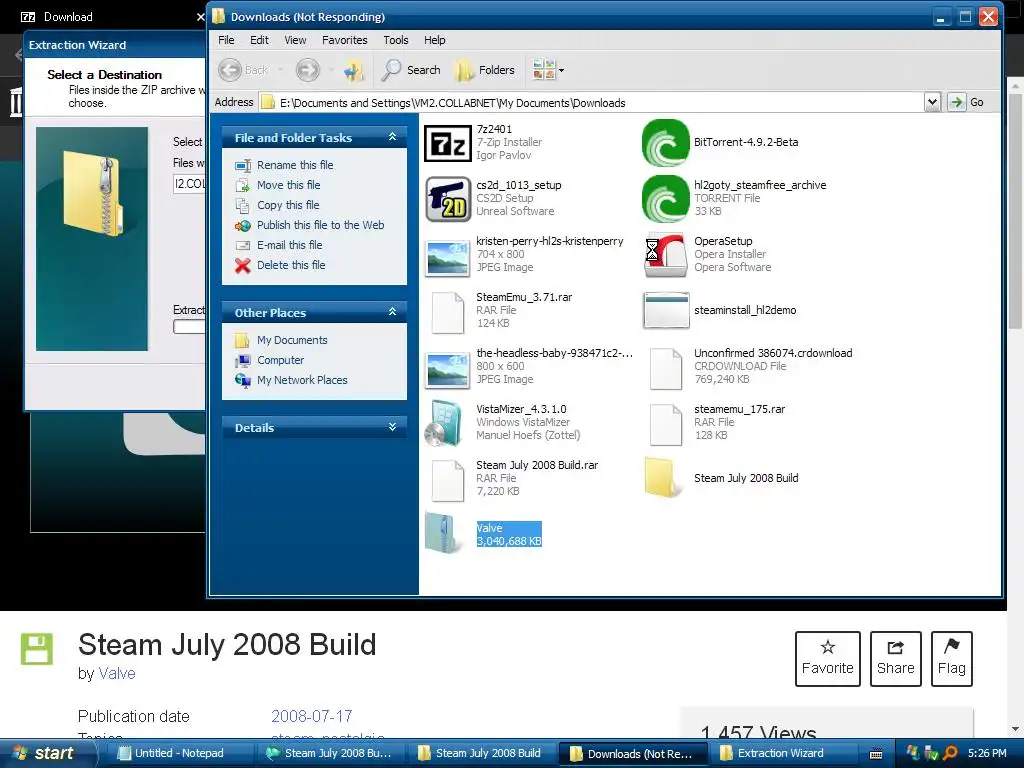Image resolution: width=1024 pixels, height=768 pixels.
Task: Select hl2goty_steamfree_archive torrent icon
Action: pos(665,199)
